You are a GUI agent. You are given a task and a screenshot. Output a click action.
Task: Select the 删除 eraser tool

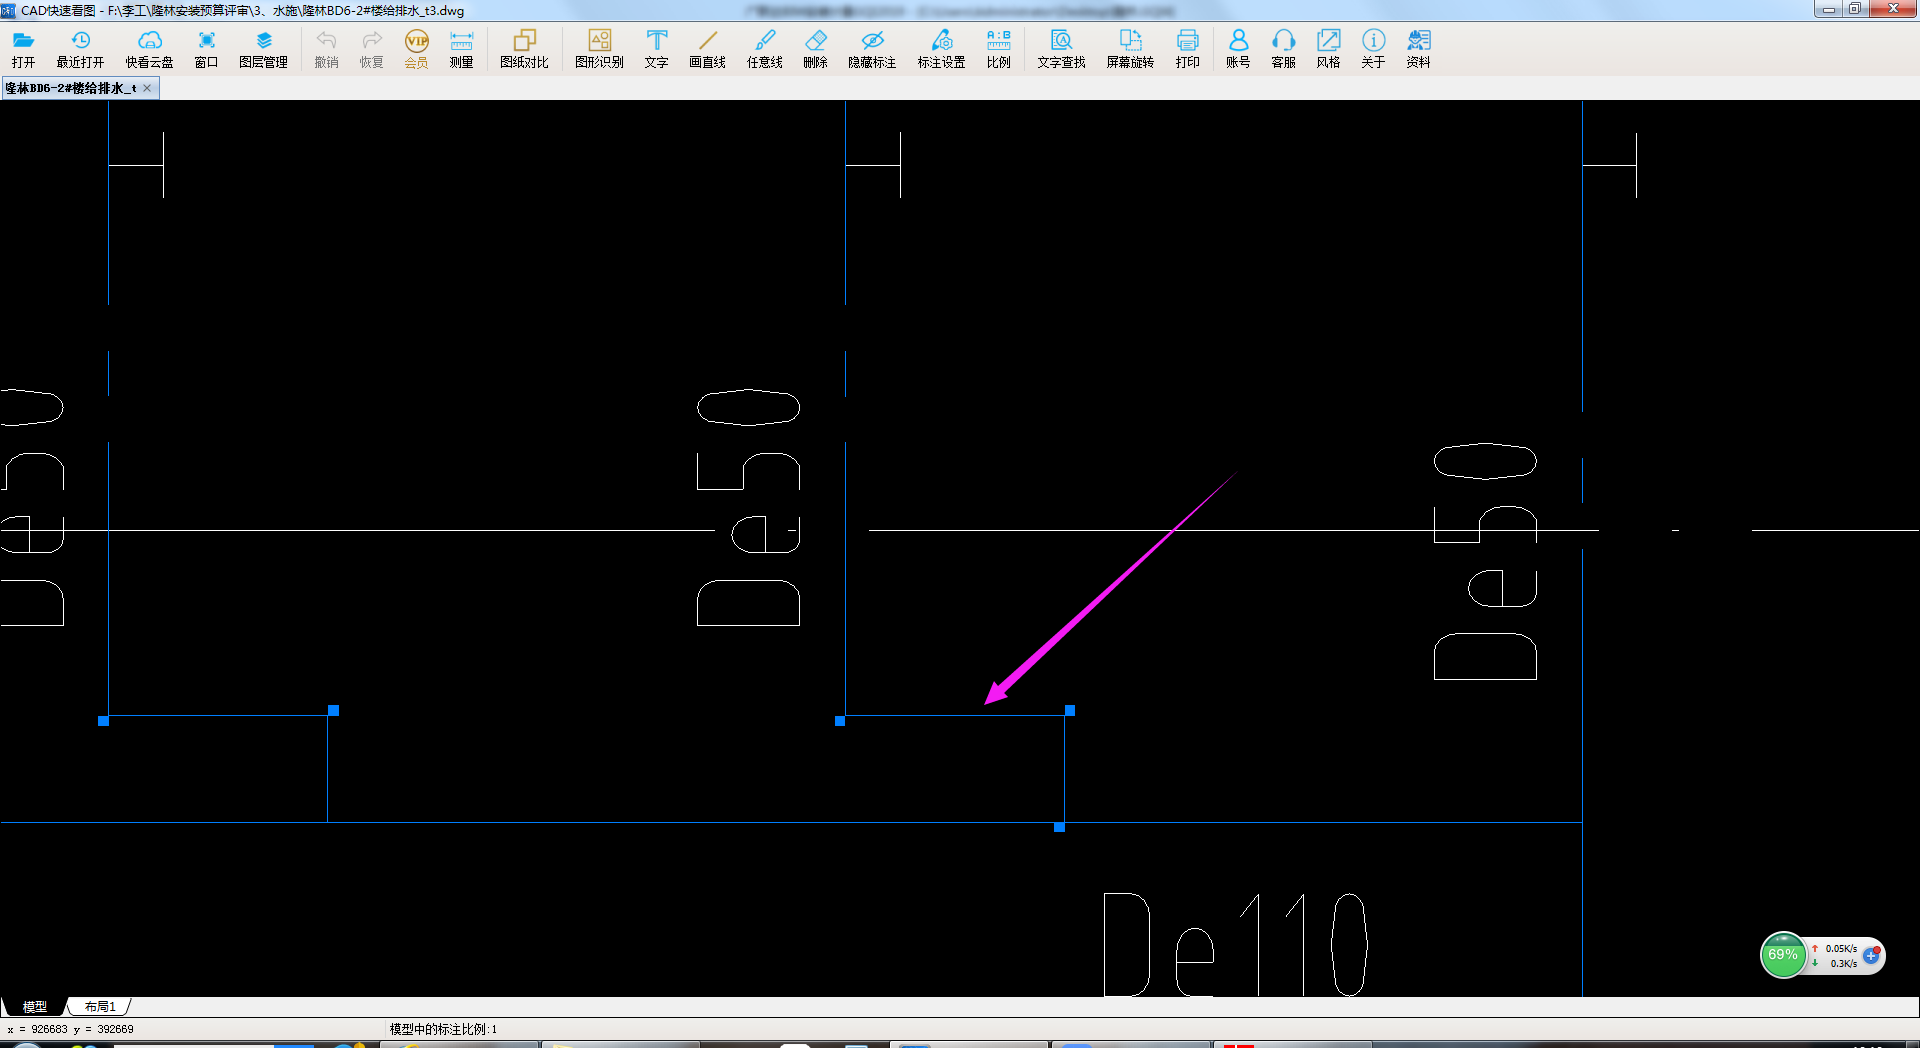[x=815, y=49]
